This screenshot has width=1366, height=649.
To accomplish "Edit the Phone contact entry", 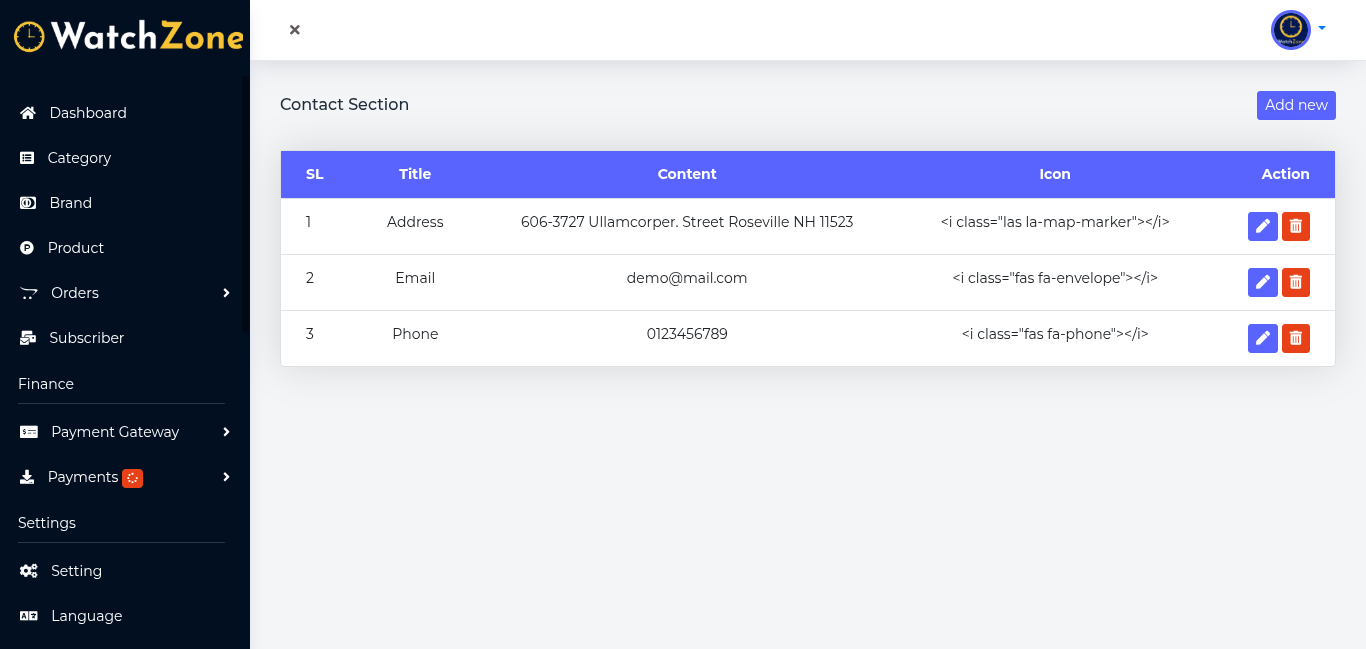I will pyautogui.click(x=1263, y=339).
